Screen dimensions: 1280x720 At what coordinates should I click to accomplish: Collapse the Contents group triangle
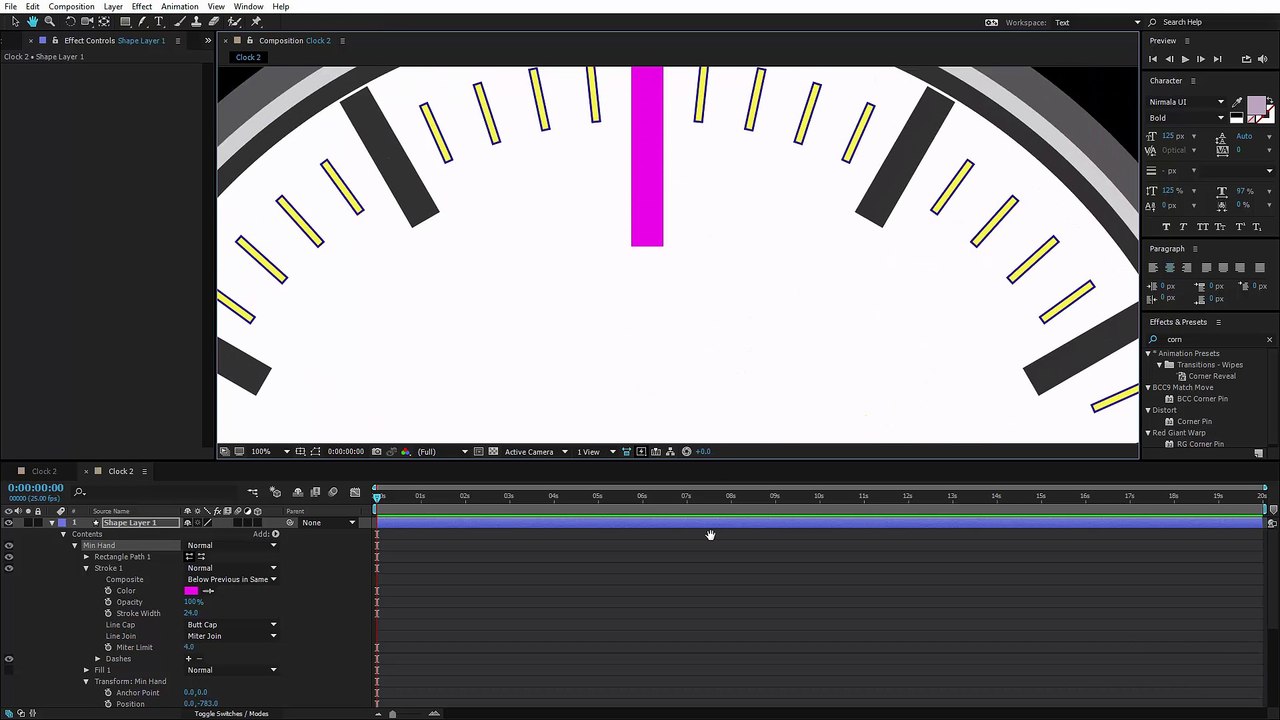tap(63, 534)
